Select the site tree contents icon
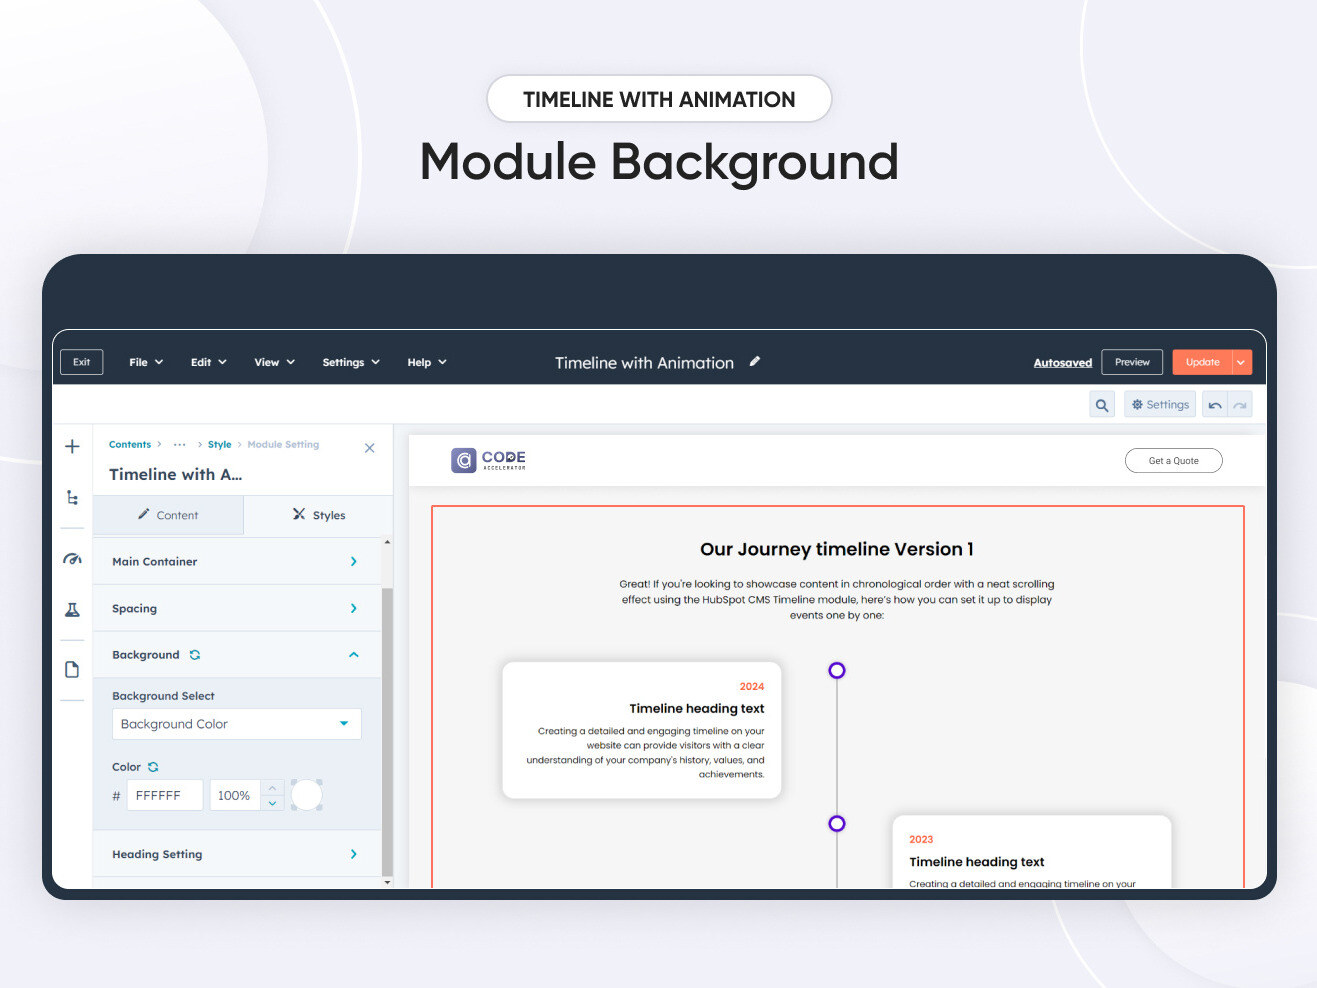The height and width of the screenshot is (988, 1317). tap(71, 497)
